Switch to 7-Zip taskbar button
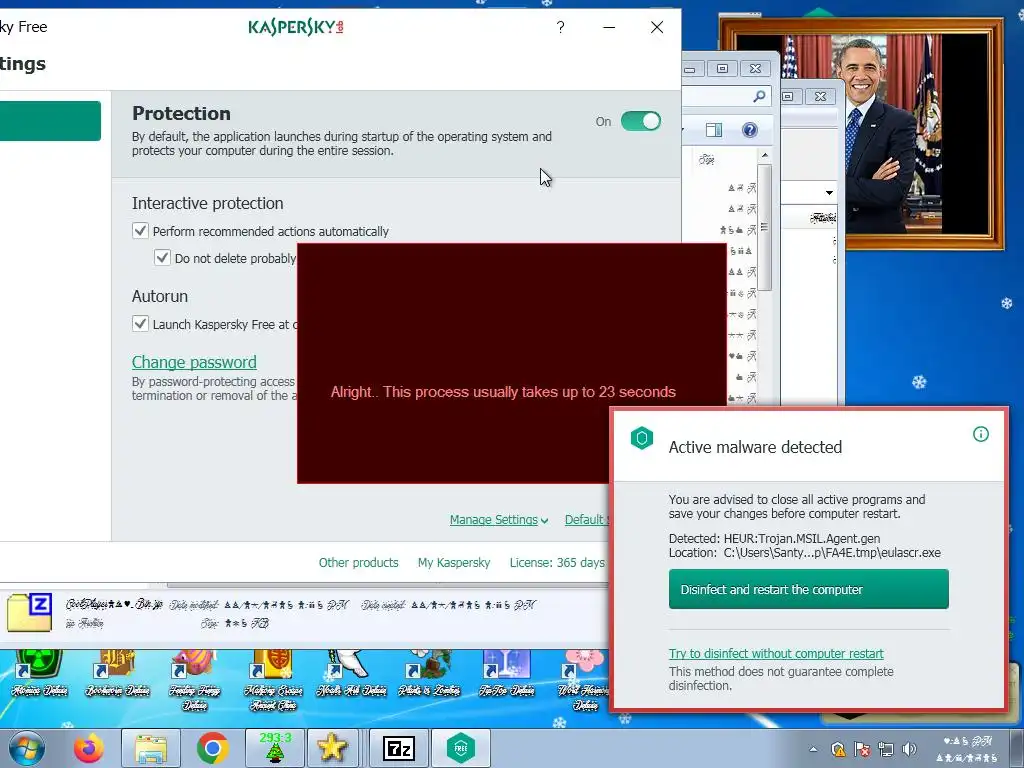Viewport: 1024px width, 768px height. (x=399, y=748)
